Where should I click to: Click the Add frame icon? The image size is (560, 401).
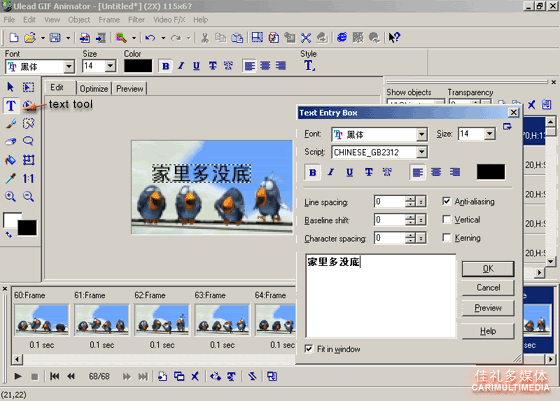pos(162,376)
